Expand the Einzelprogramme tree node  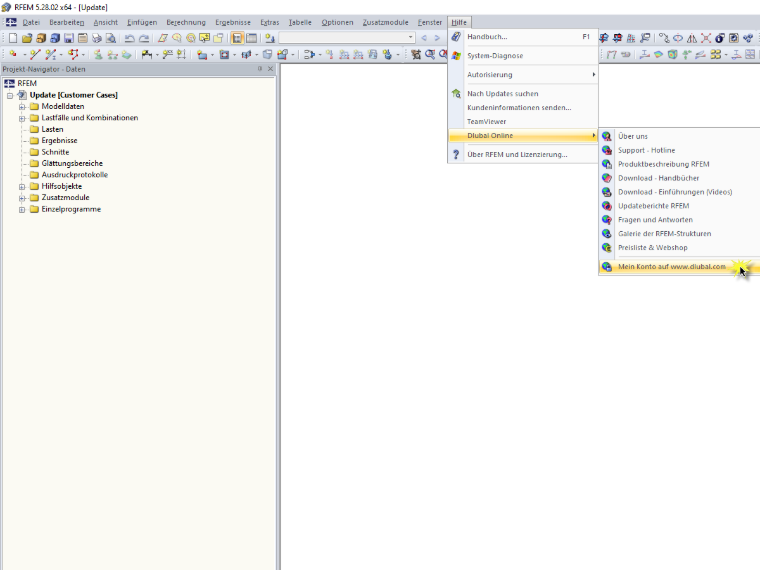point(22,209)
